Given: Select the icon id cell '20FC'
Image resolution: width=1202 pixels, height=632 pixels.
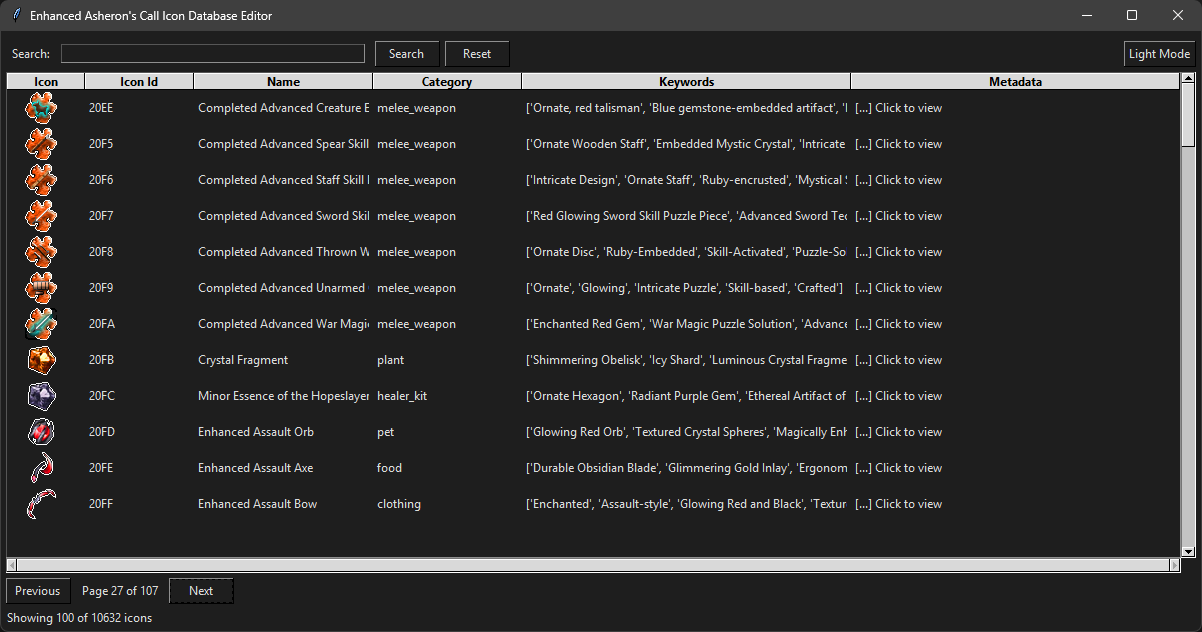Looking at the screenshot, I should point(102,396).
